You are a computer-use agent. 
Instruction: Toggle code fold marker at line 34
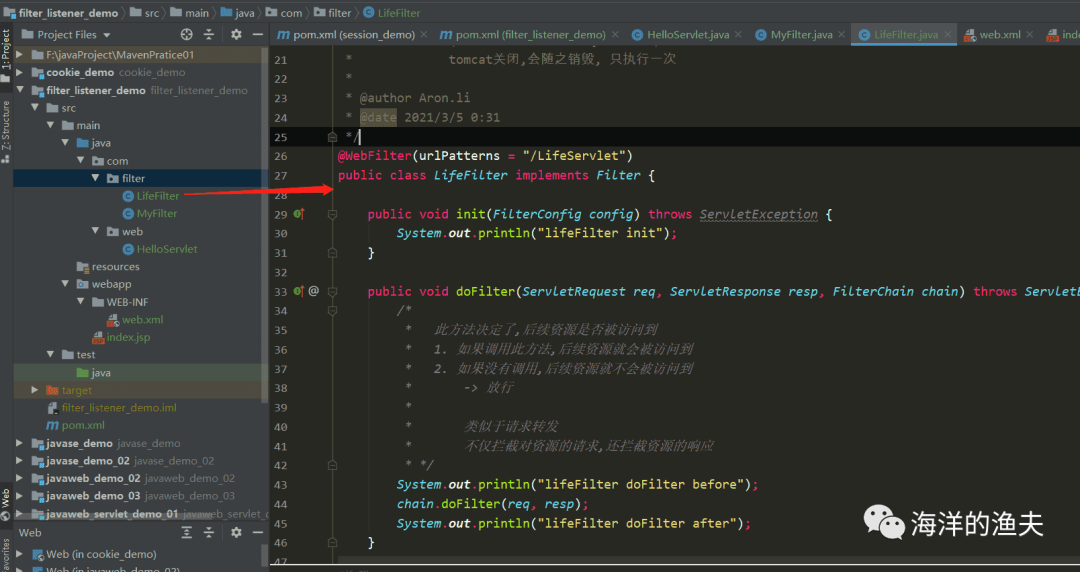point(332,311)
